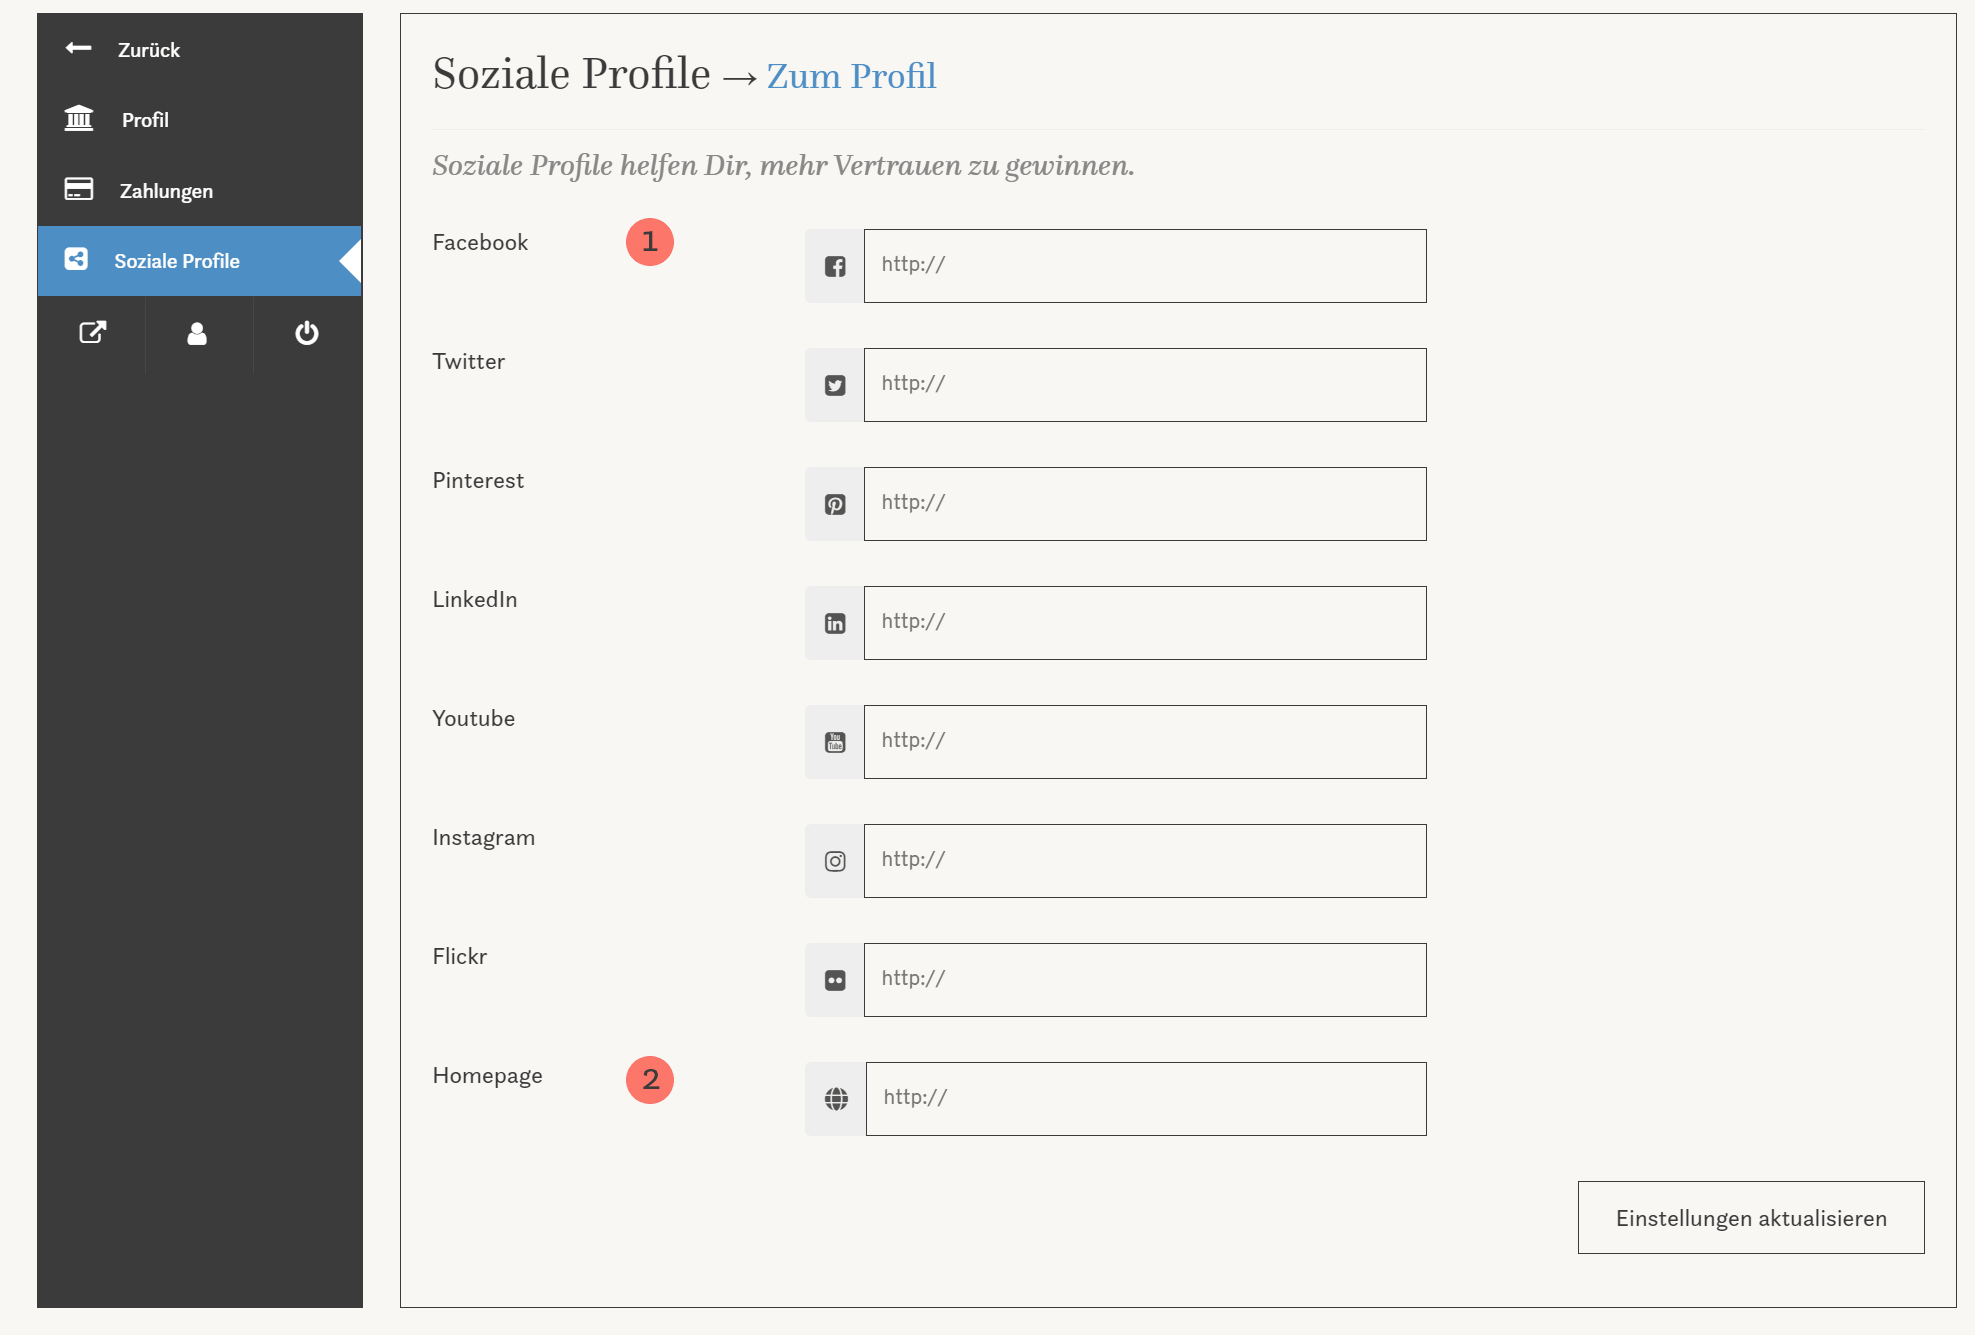Click the Zurück back arrow icon
The width and height of the screenshot is (1975, 1335).
[x=78, y=48]
